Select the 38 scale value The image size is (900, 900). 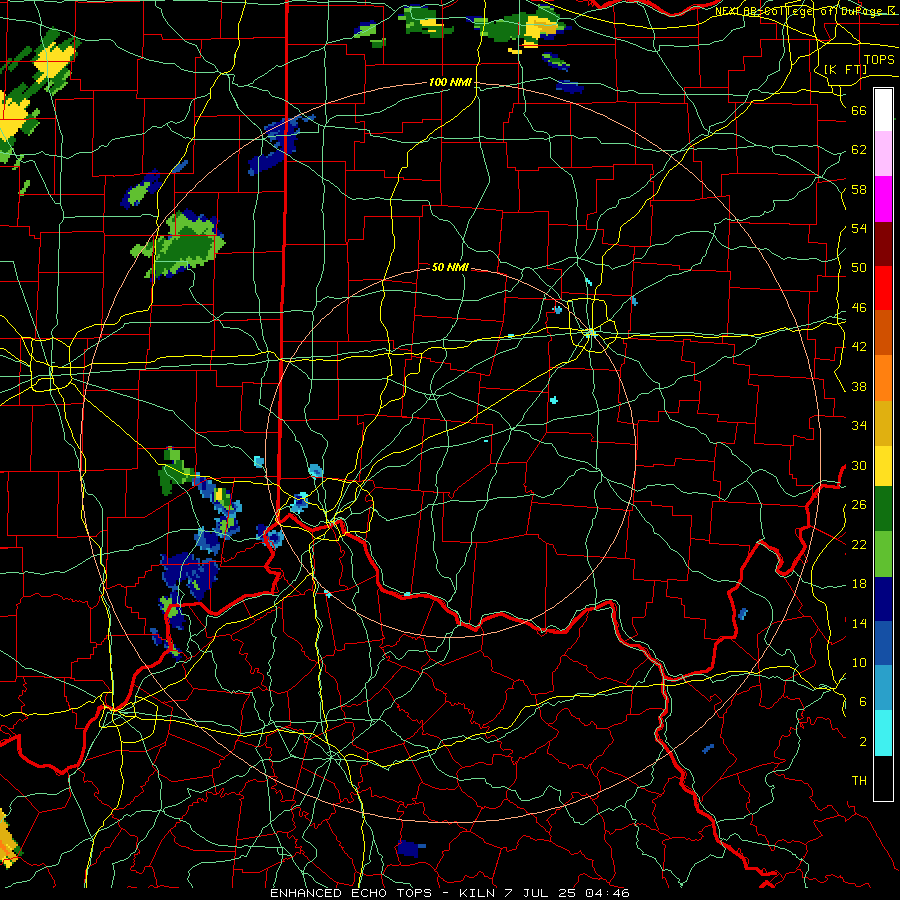point(859,386)
